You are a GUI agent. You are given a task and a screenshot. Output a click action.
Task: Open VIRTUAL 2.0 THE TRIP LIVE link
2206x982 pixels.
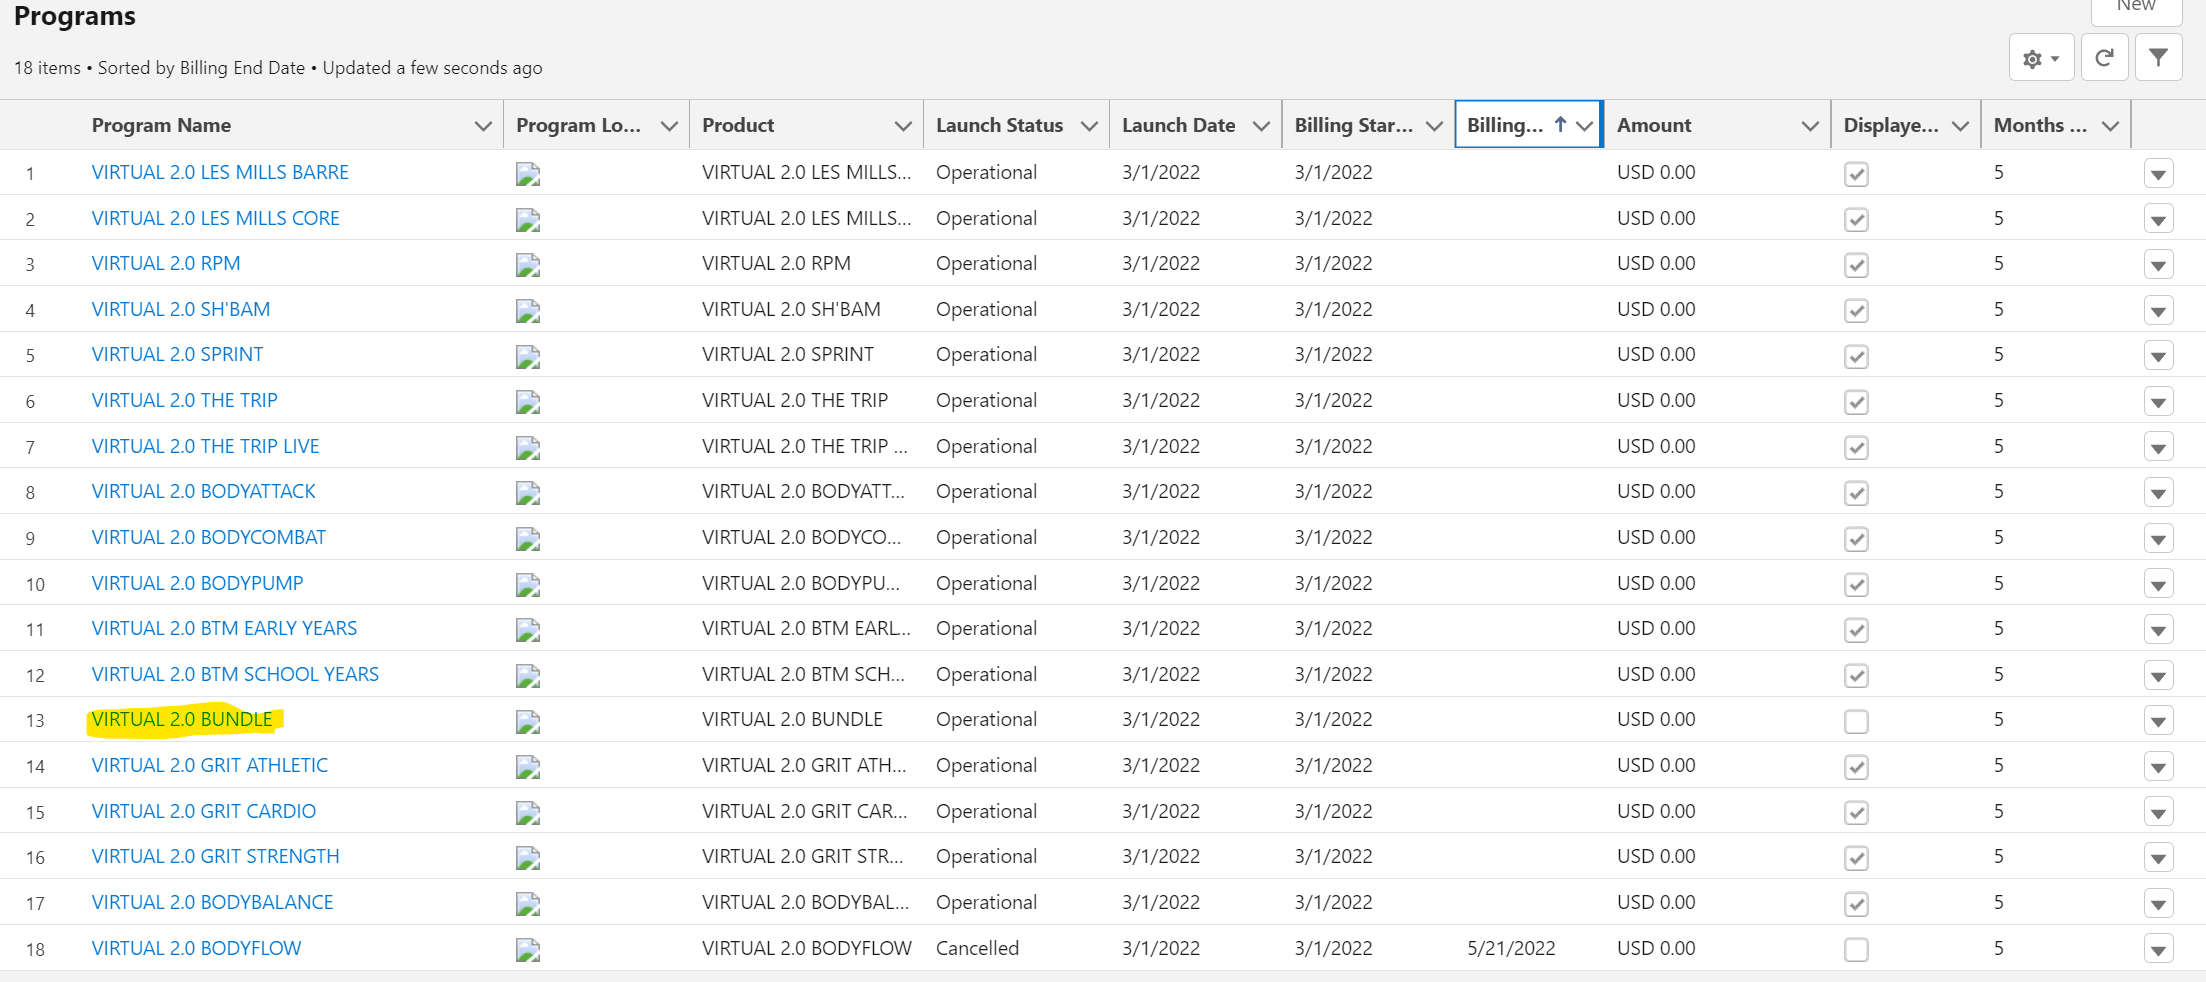click(205, 446)
